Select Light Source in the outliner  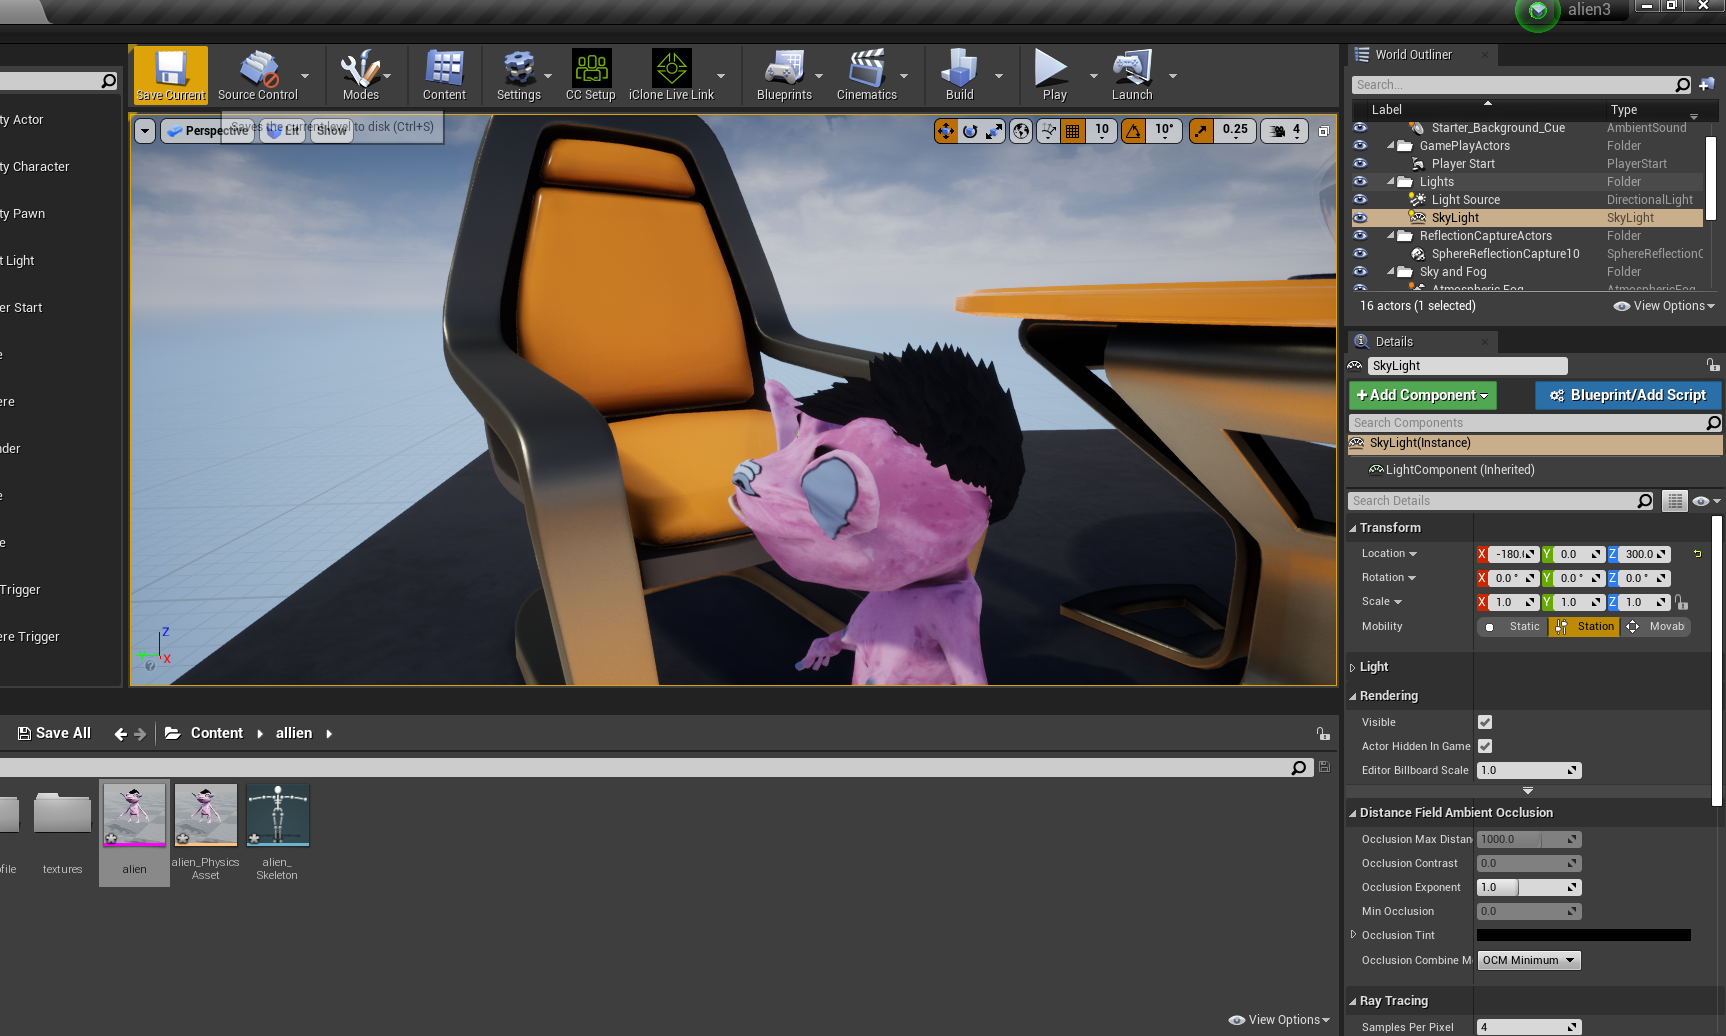[x=1465, y=200]
